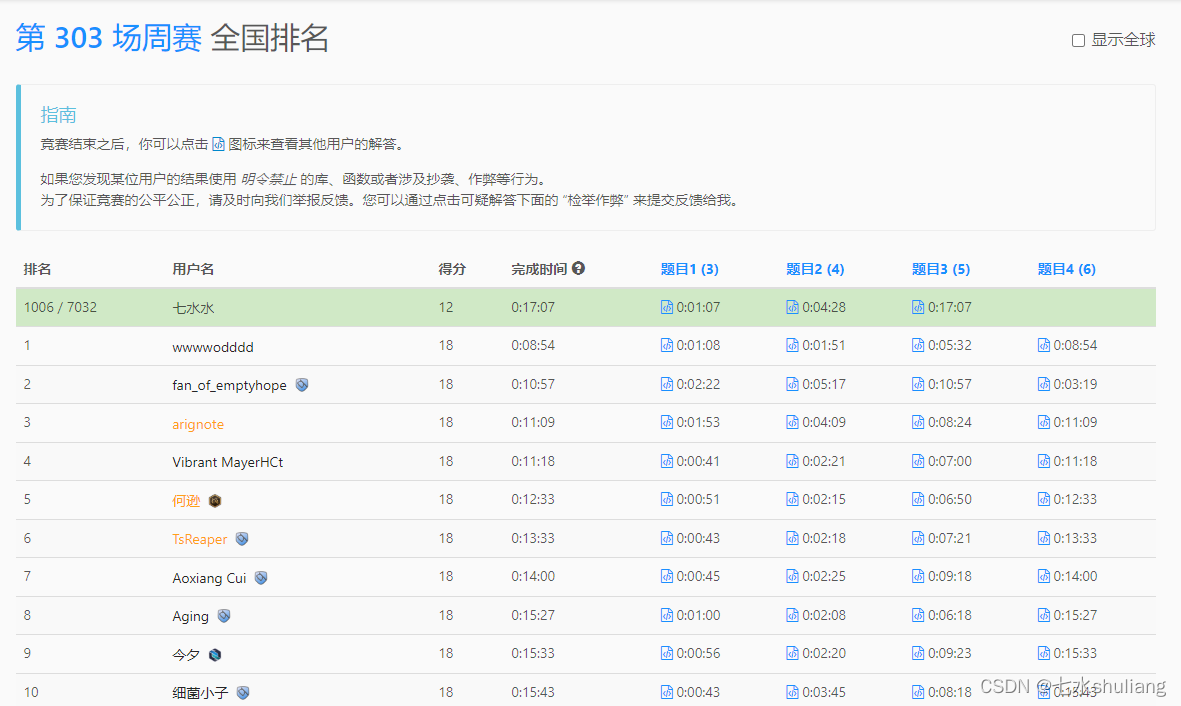Viewport: 1181px width, 706px height.
Task: Open wwwwodddd's problem 1 solution code icon
Action: click(x=667, y=346)
